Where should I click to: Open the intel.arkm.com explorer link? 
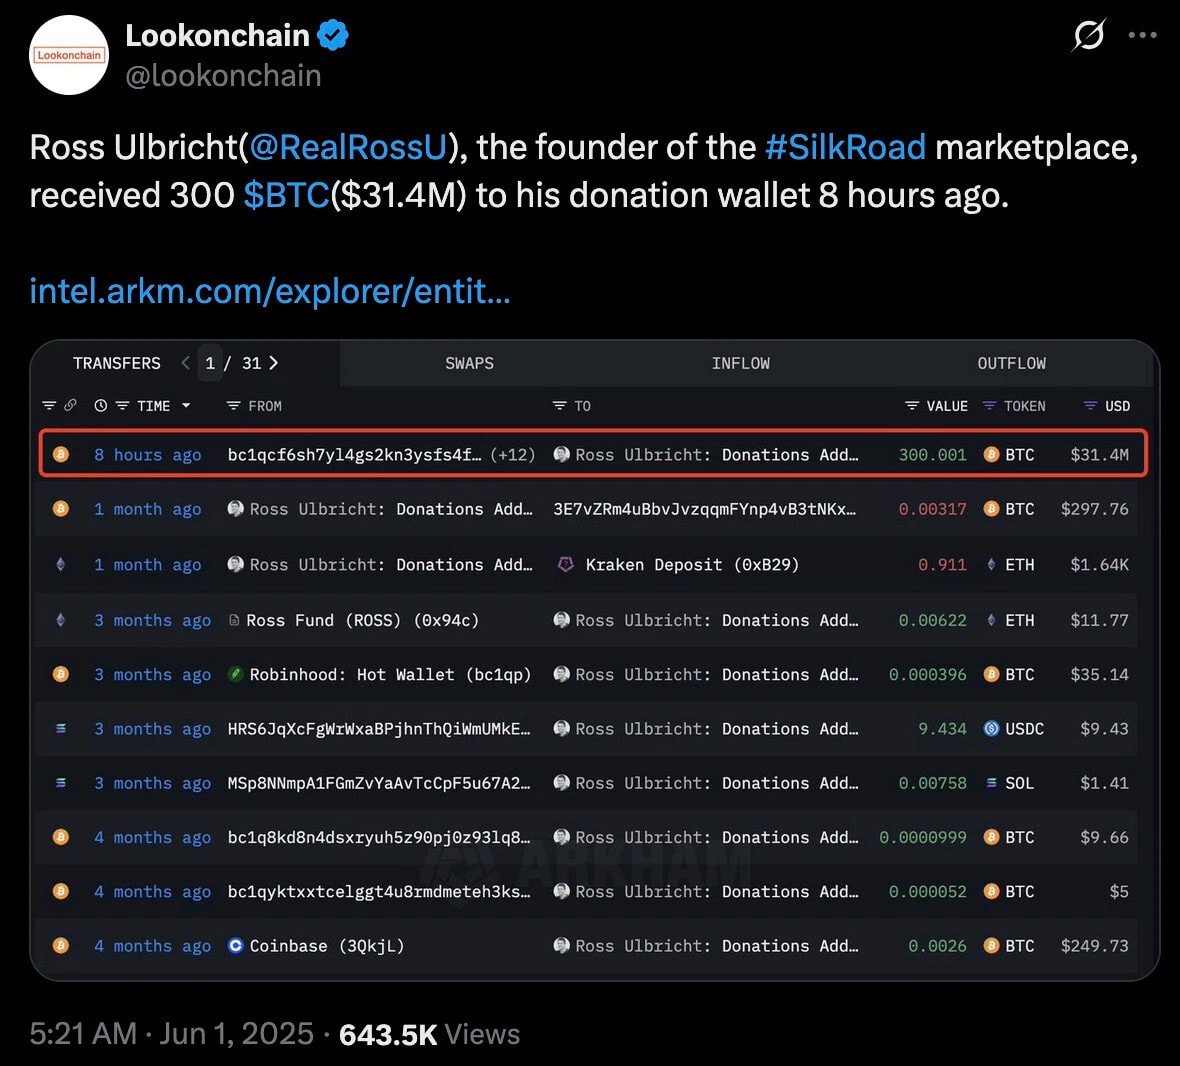pyautogui.click(x=269, y=291)
